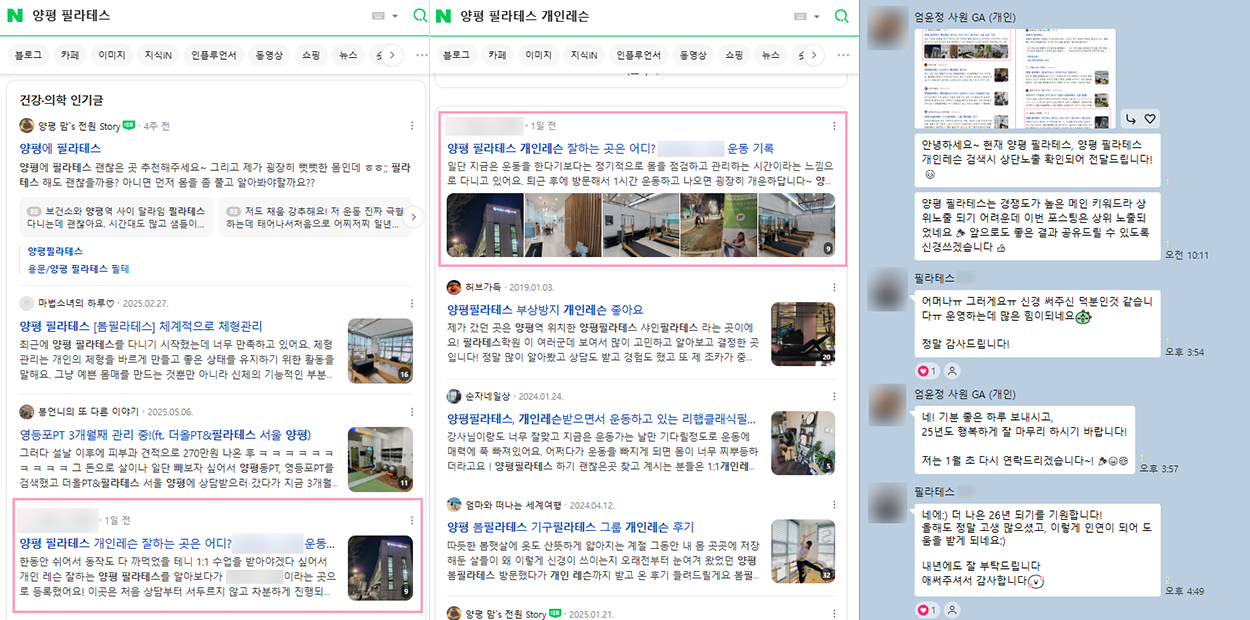Click 마법소녀의 하루 blog profile avatar
The height and width of the screenshot is (620, 1250).
tap(26, 302)
